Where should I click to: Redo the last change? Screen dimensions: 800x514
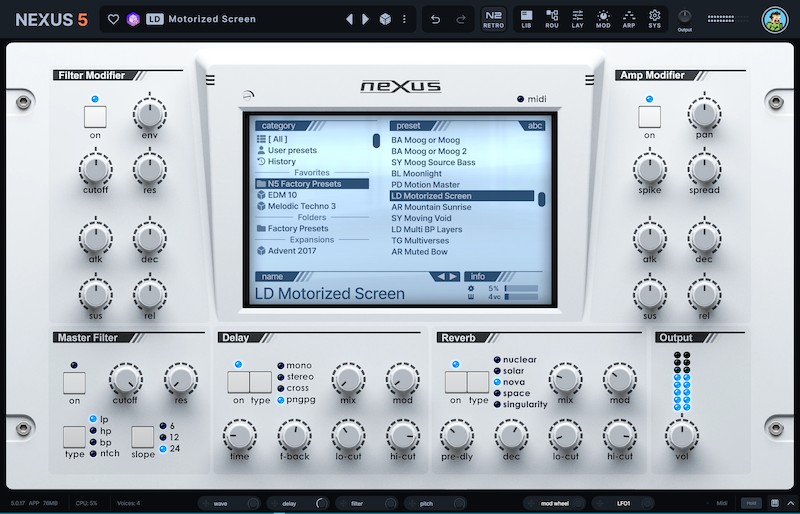[460, 19]
